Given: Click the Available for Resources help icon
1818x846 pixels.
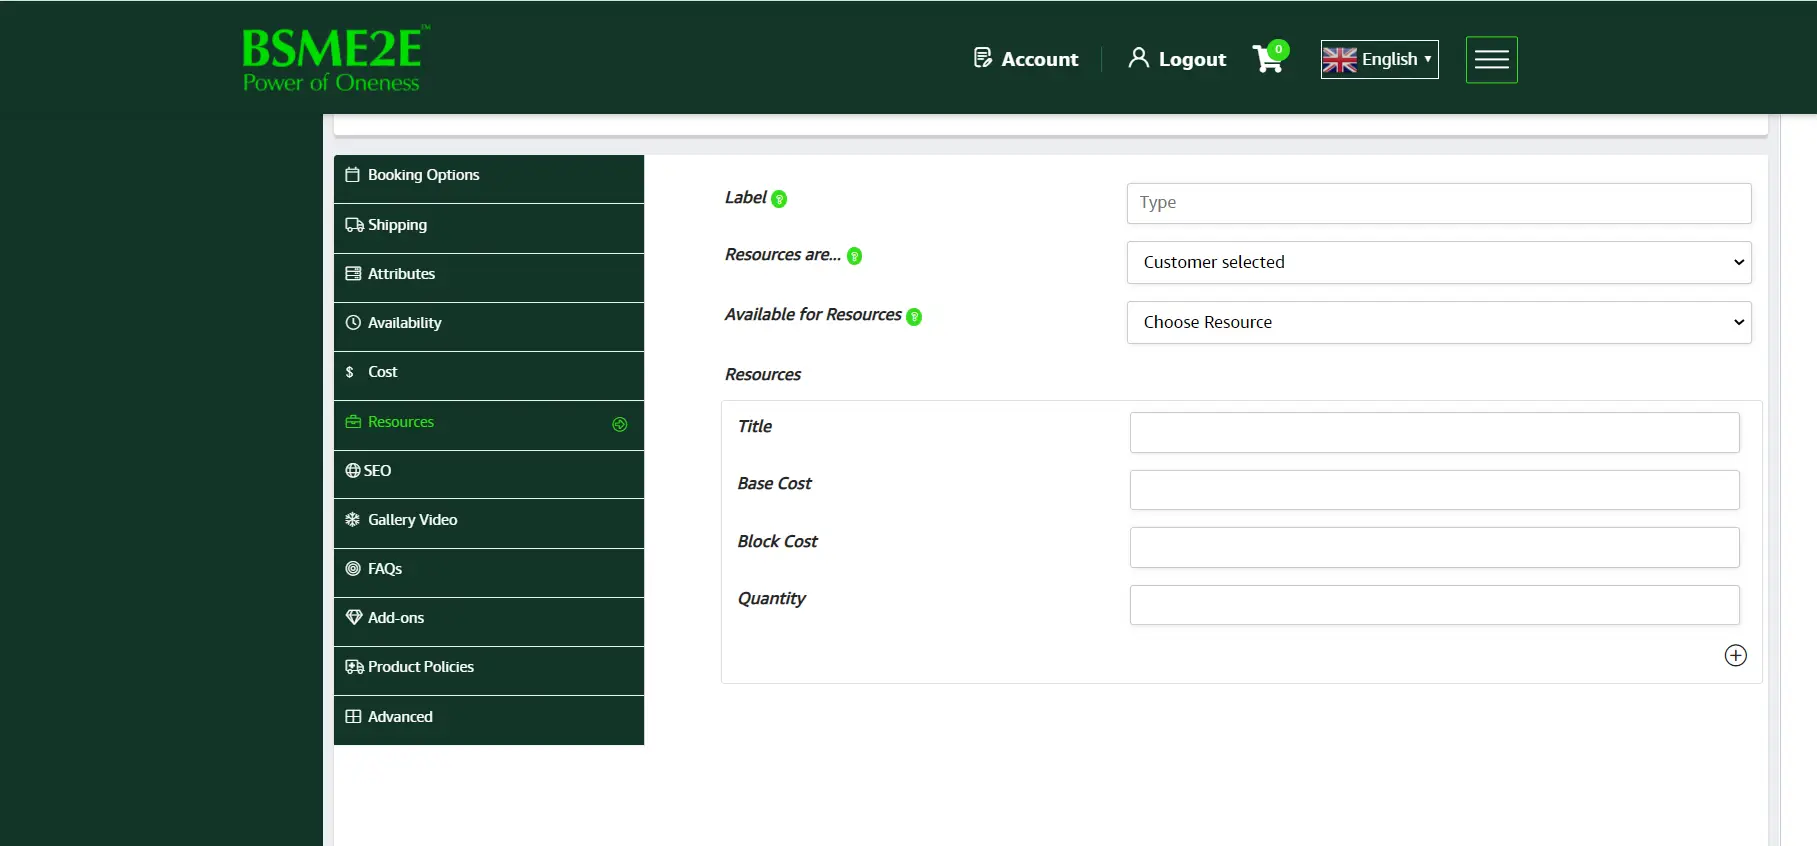Looking at the screenshot, I should (913, 316).
